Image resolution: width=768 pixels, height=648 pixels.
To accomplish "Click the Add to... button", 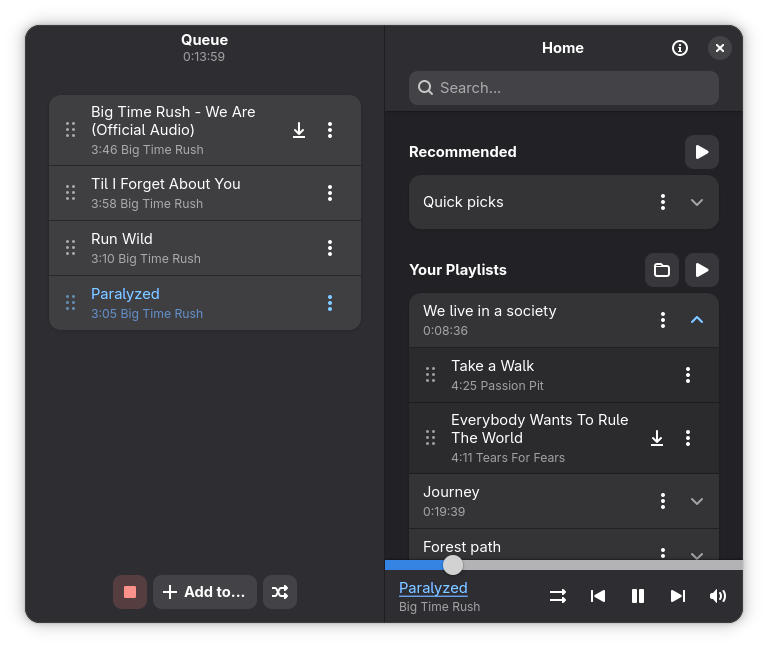I will (x=205, y=592).
